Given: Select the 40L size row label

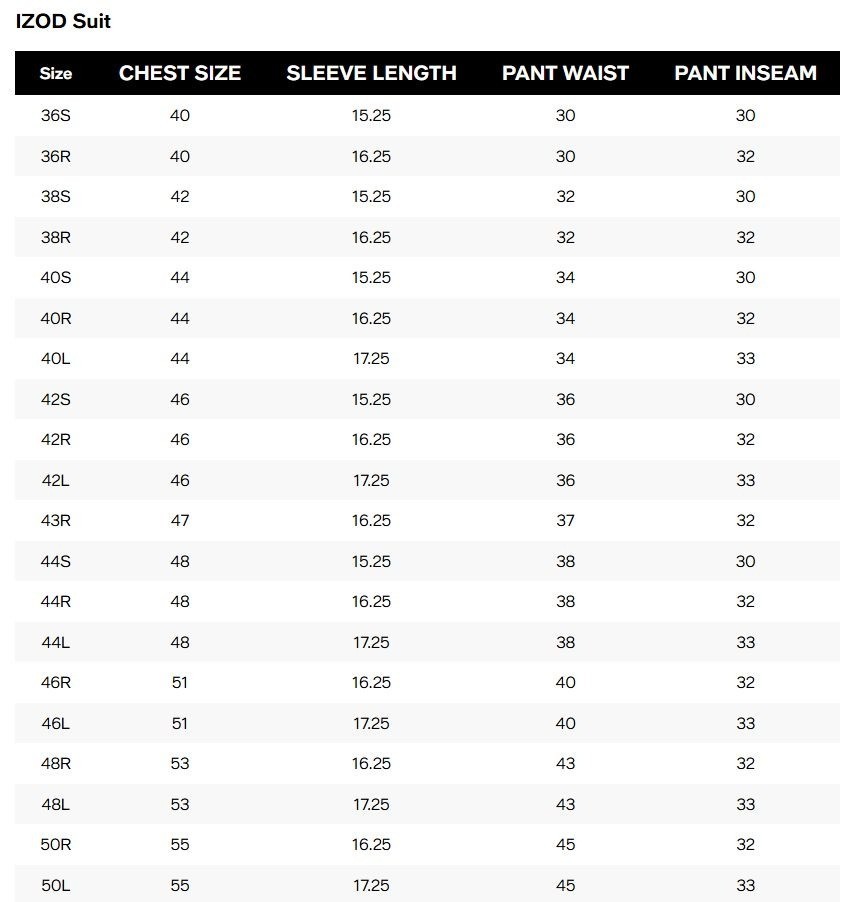Looking at the screenshot, I should 56,359.
